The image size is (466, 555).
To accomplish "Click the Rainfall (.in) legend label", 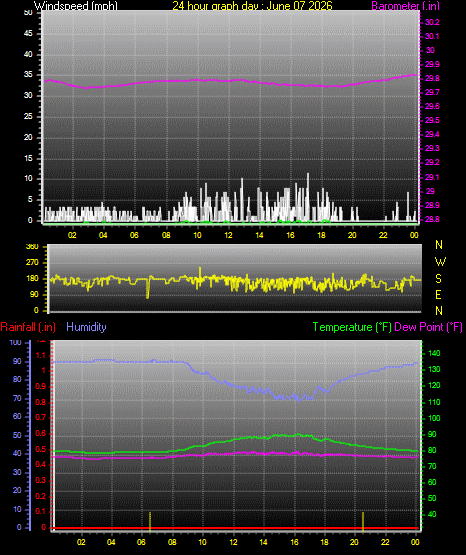I will point(28,327).
